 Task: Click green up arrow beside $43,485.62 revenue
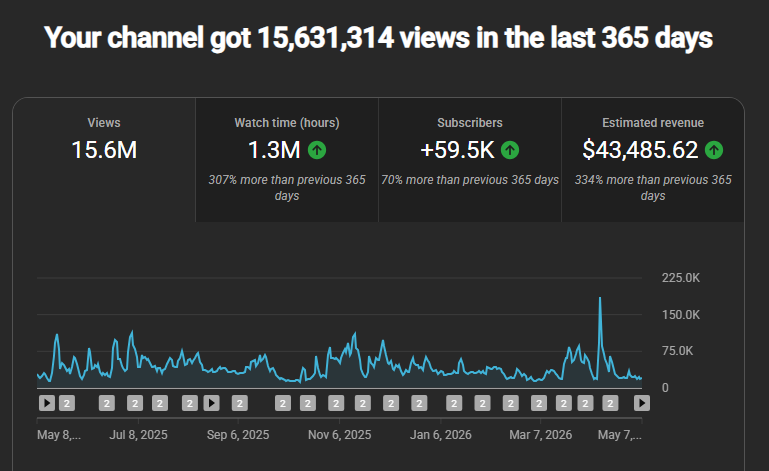pyautogui.click(x=714, y=150)
